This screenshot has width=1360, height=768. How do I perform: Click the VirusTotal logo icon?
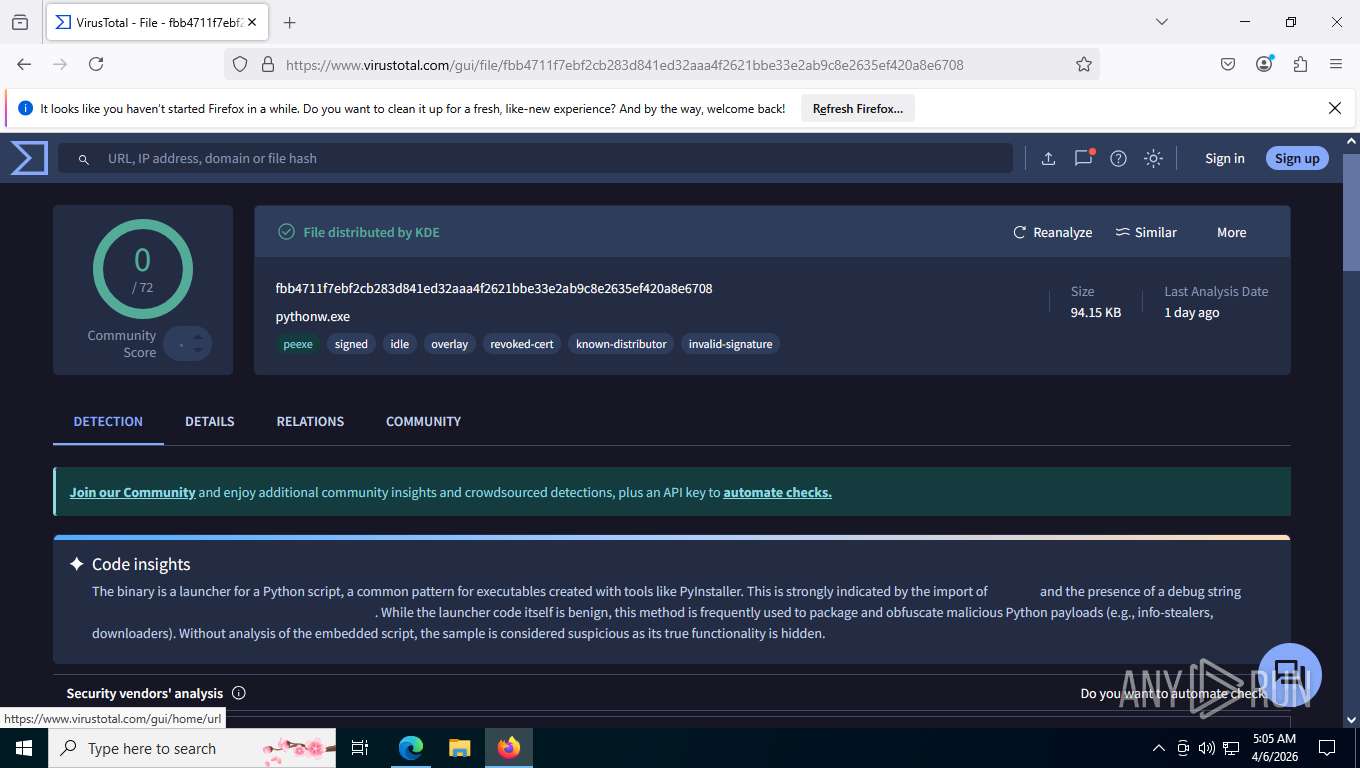[29, 158]
